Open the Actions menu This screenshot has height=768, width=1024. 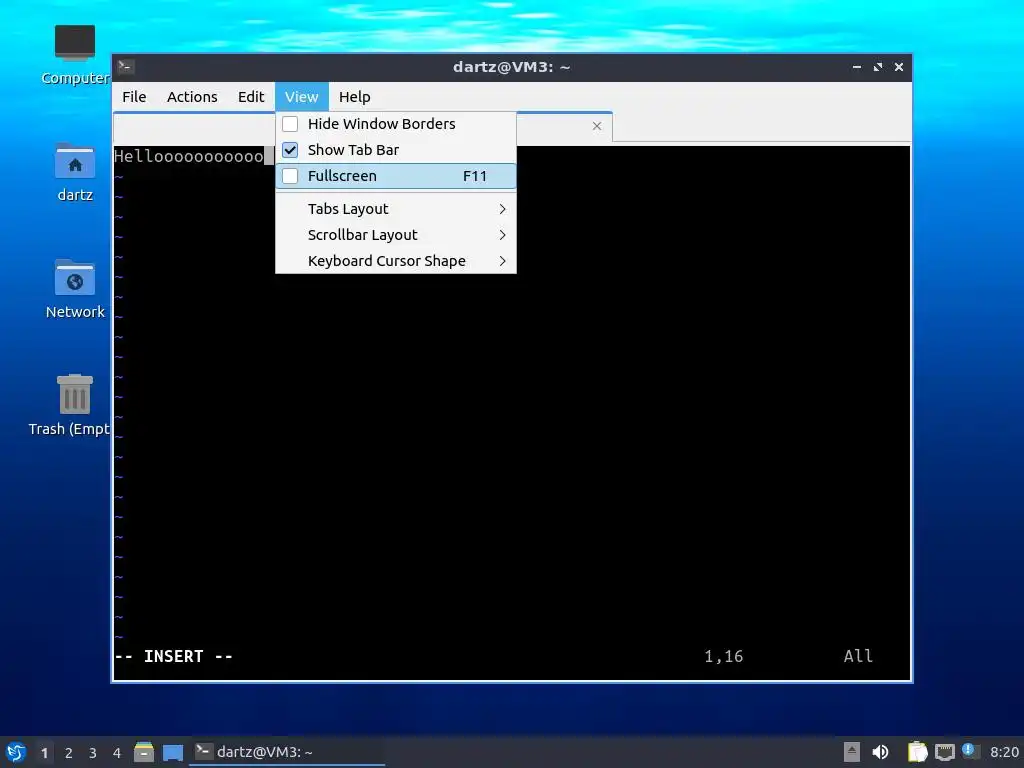pyautogui.click(x=192, y=97)
